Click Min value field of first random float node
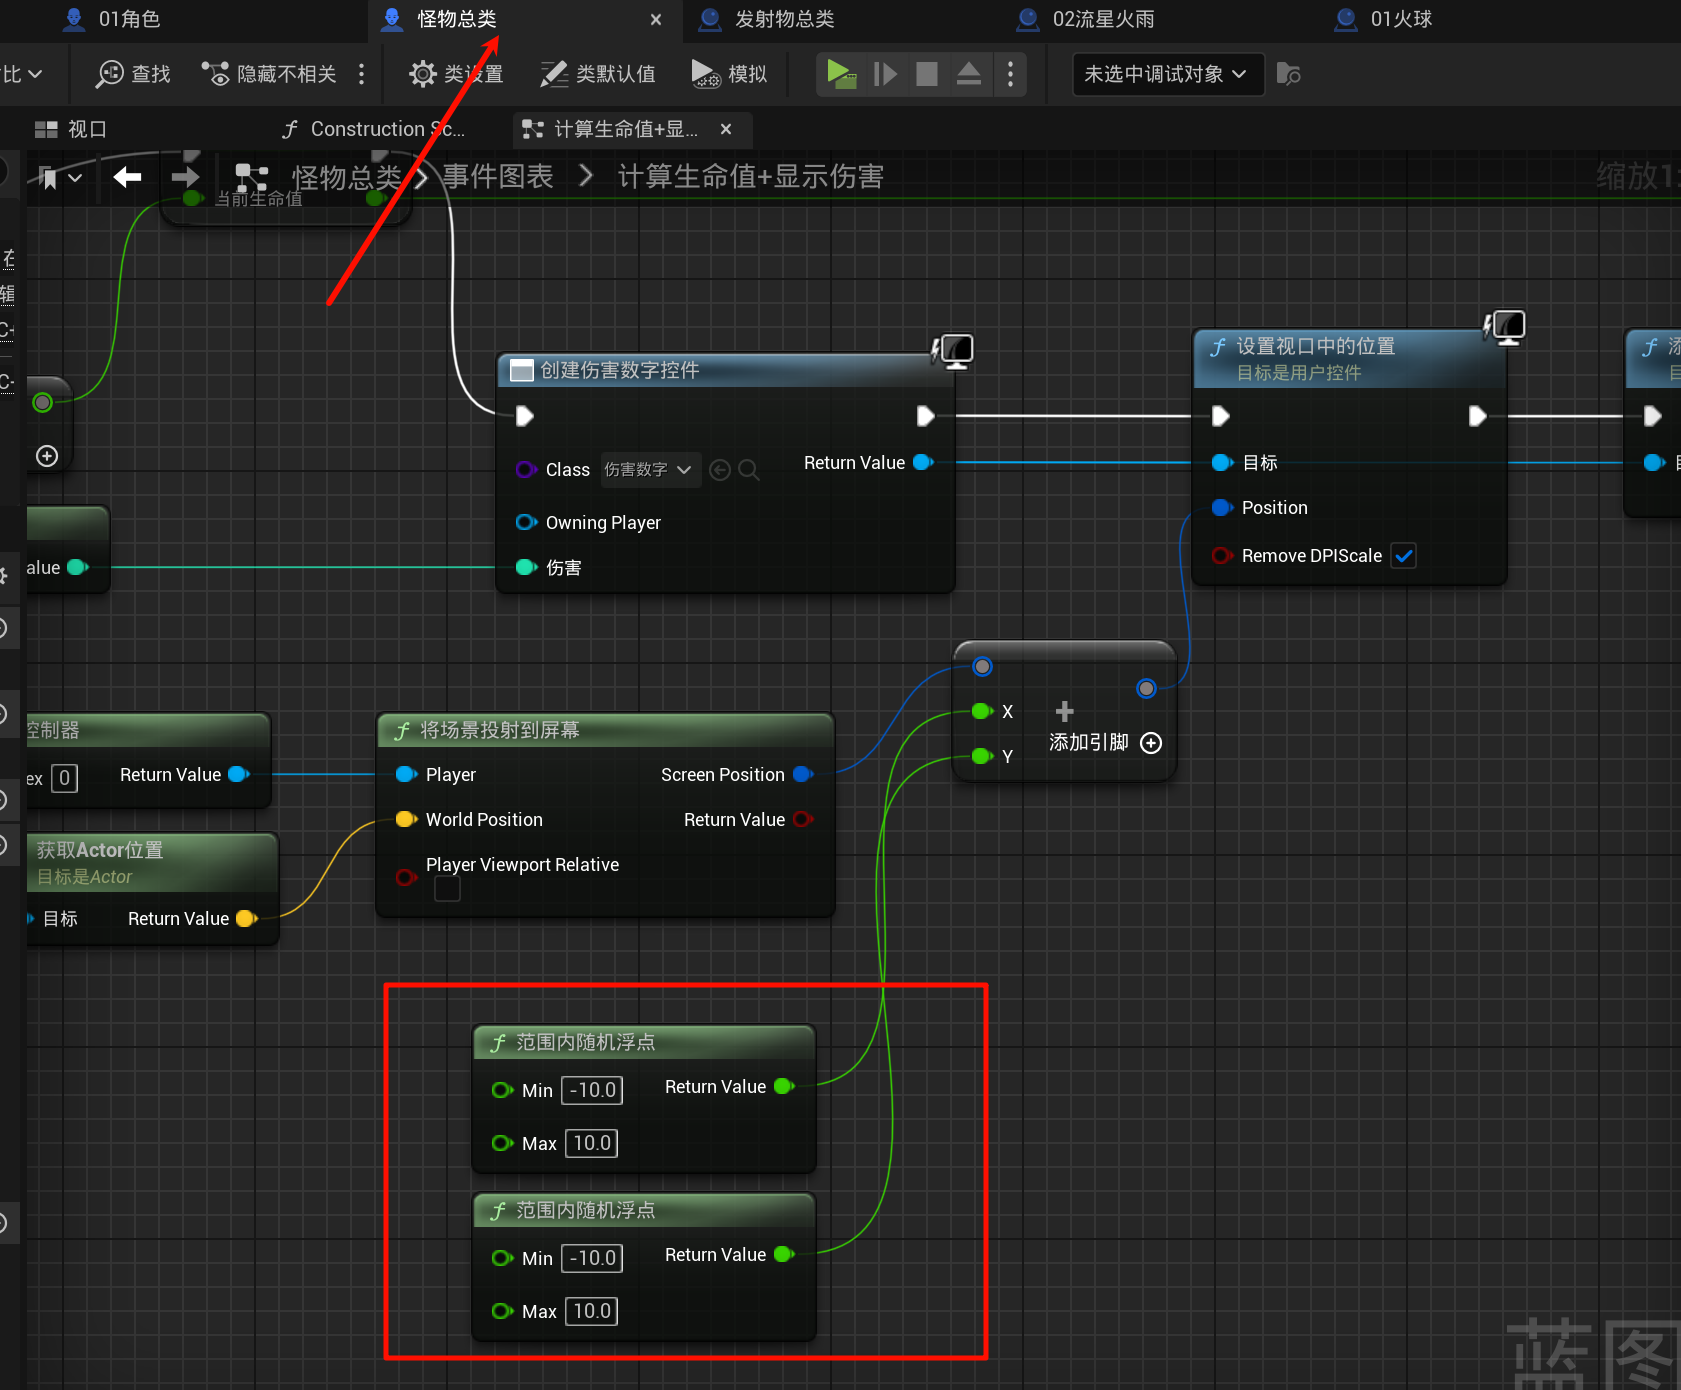 (x=592, y=1090)
